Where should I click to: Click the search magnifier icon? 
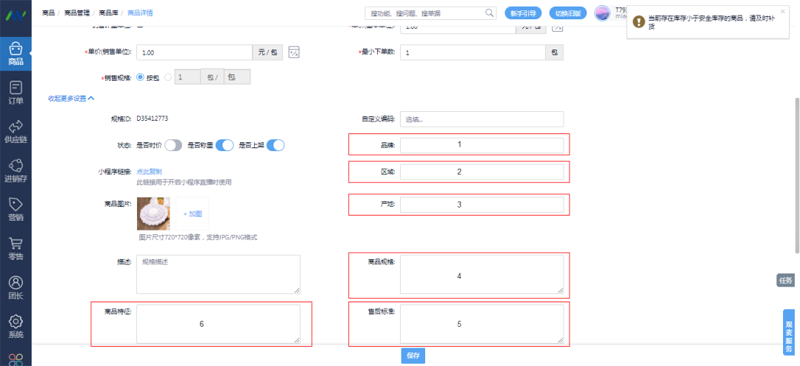[489, 13]
